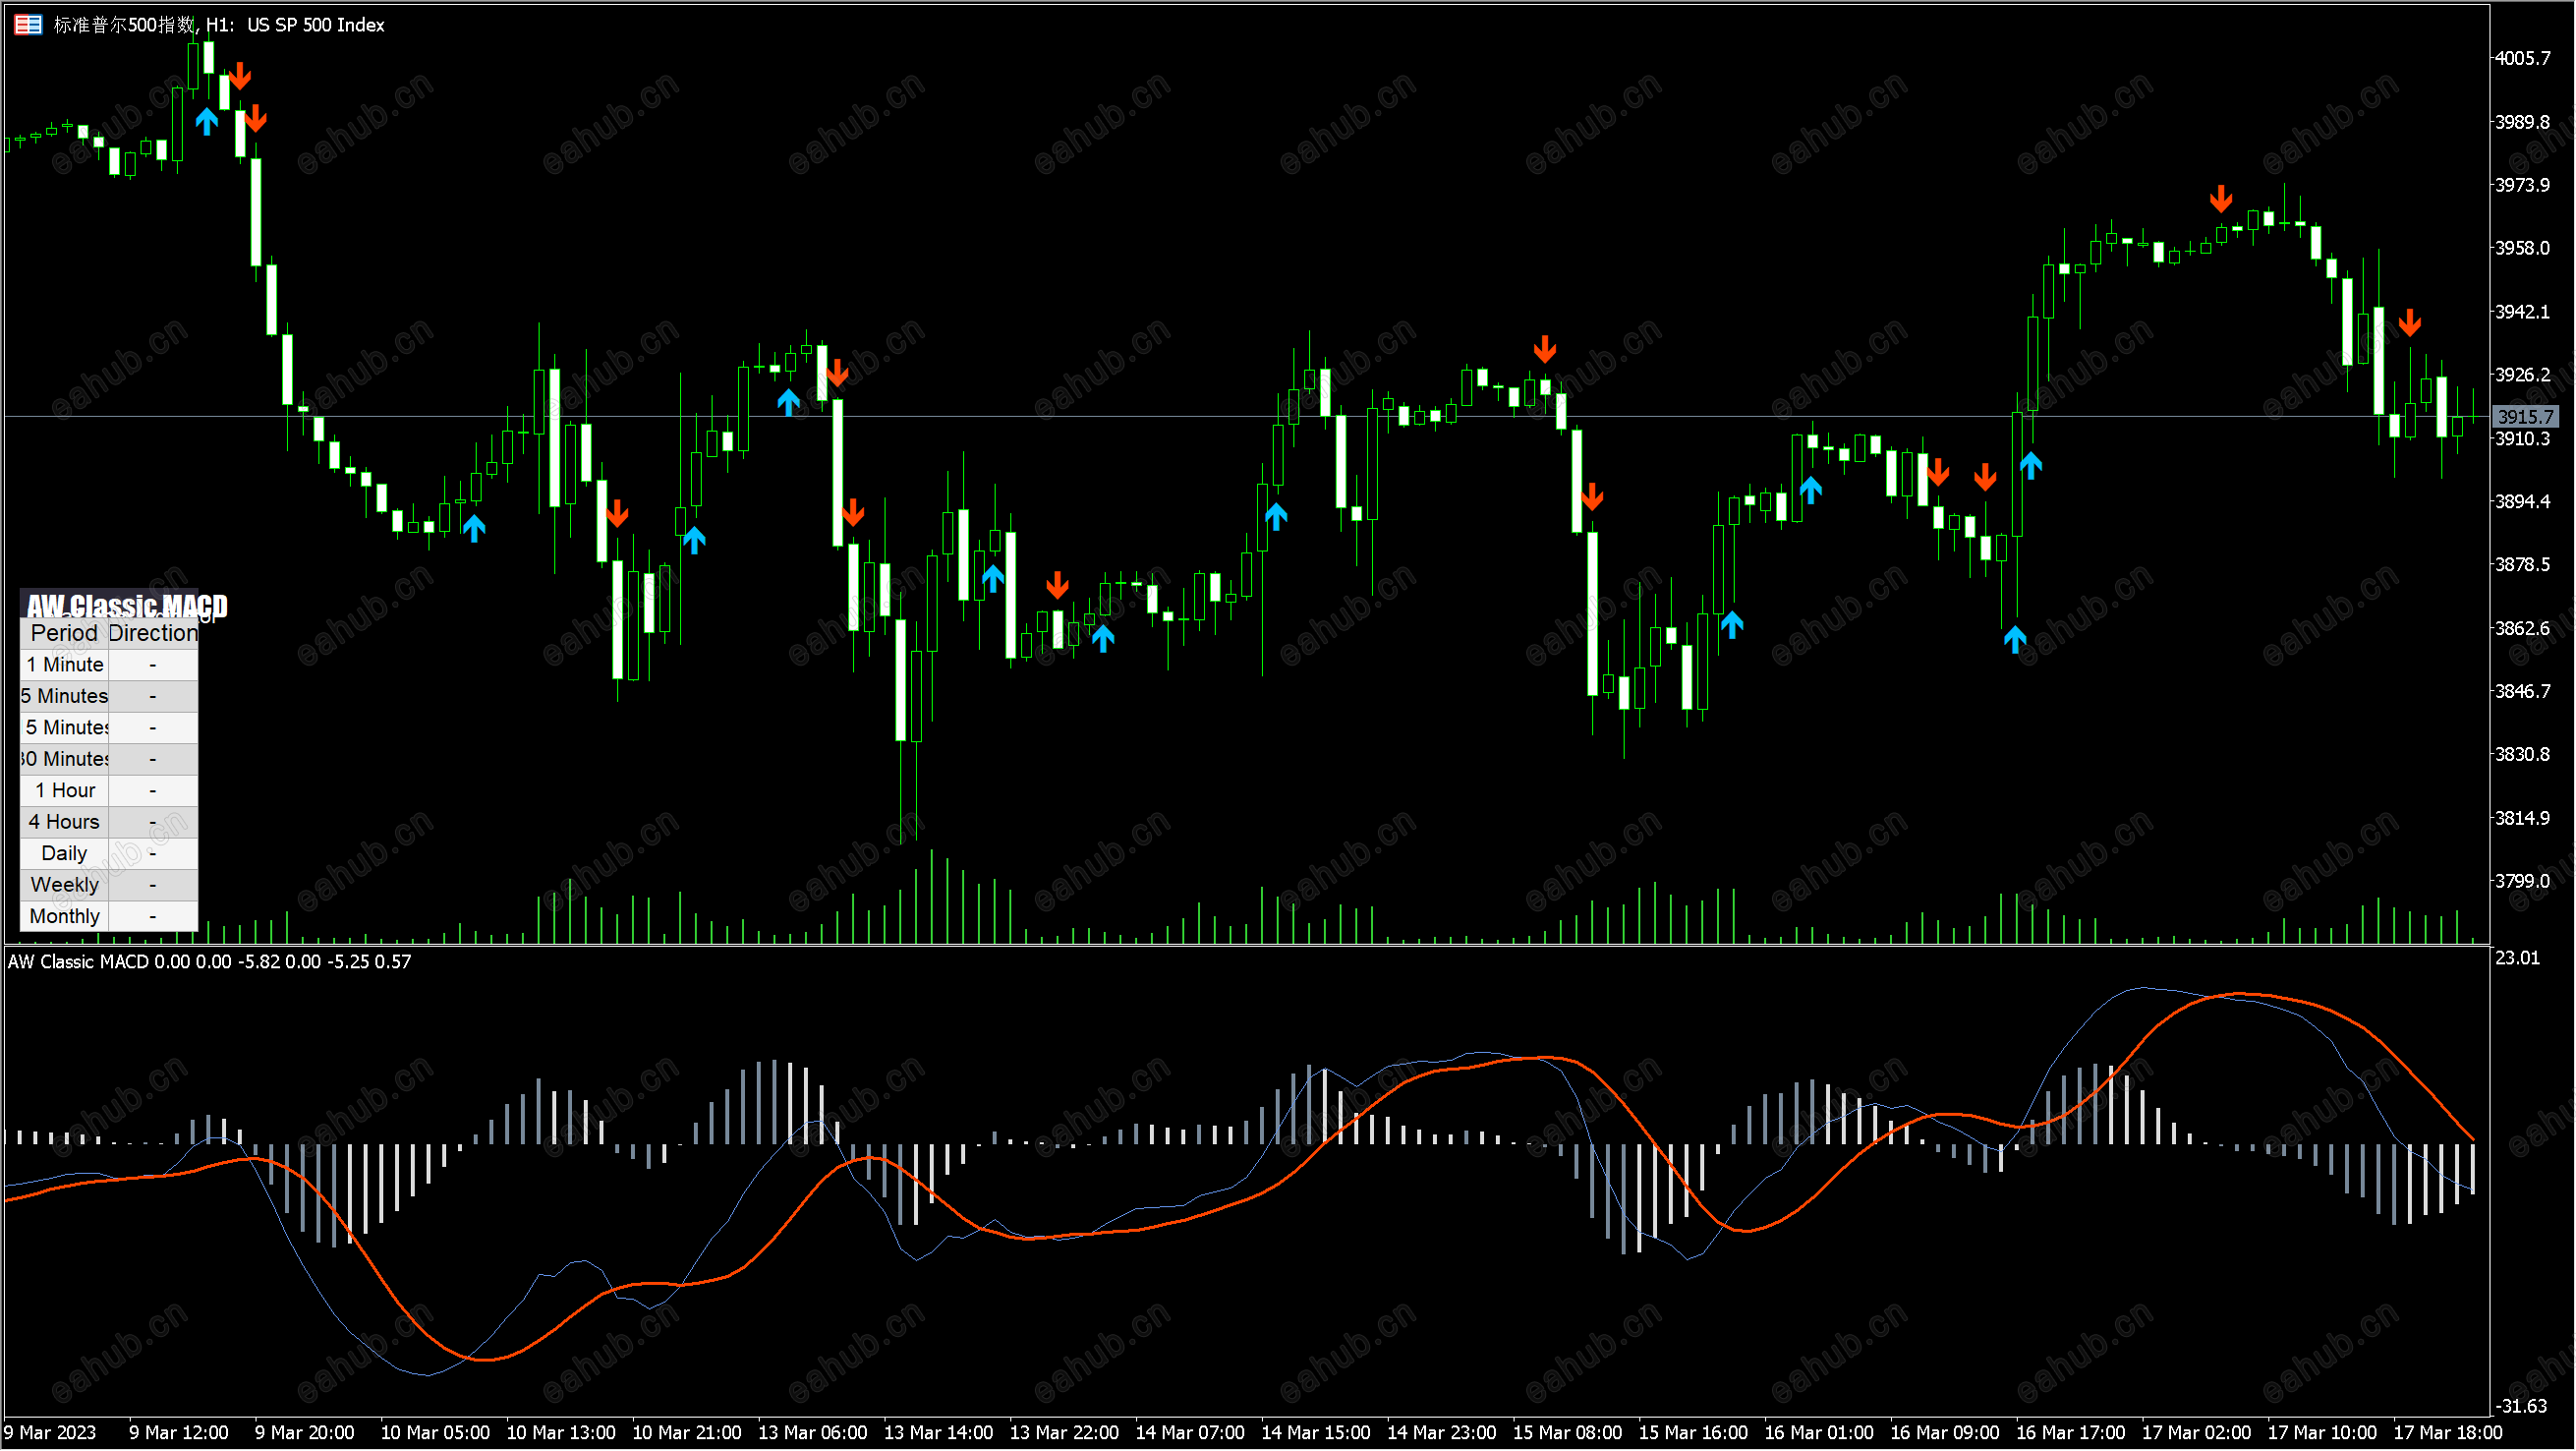Select the Weekly period row
The width and height of the screenshot is (2576, 1451).
point(66,886)
